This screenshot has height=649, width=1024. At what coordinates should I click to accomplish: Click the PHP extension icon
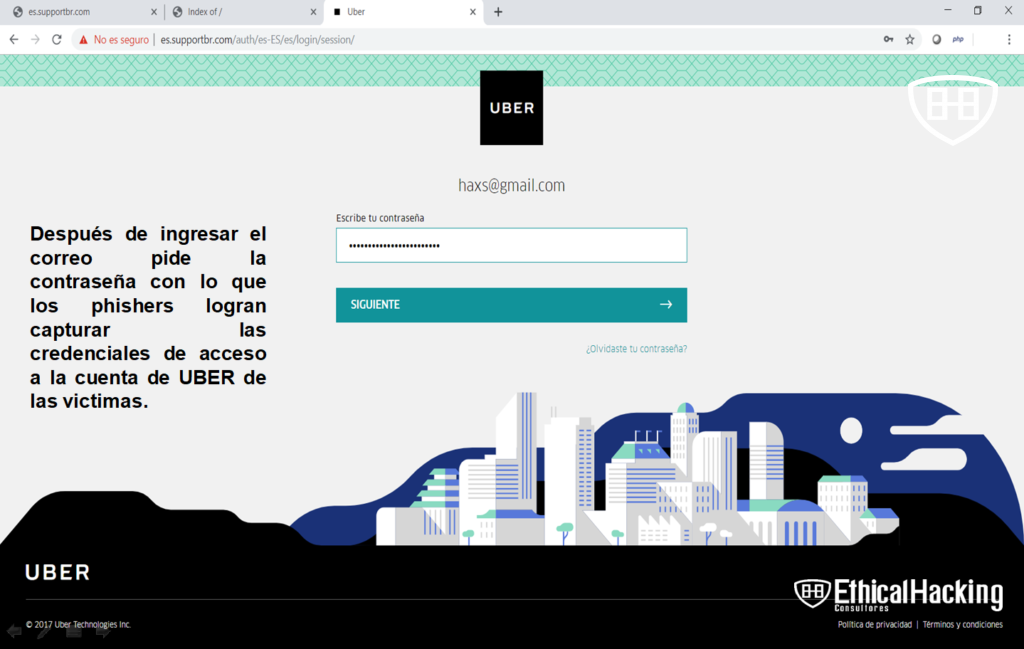pos(958,40)
